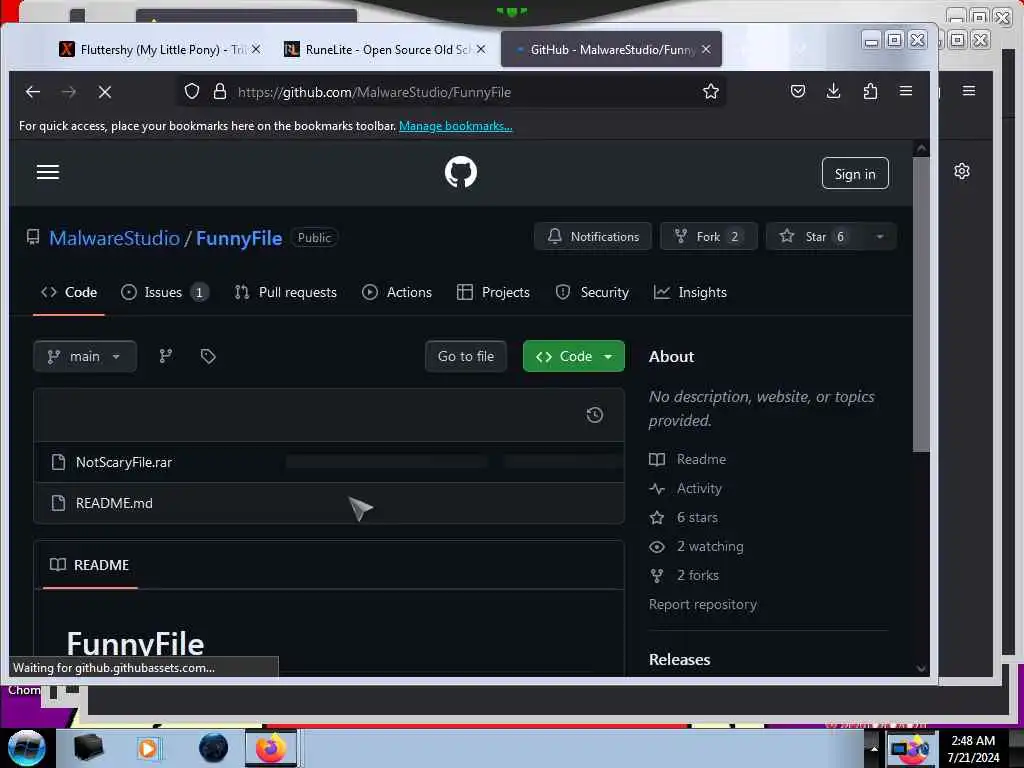Click the Go to file button

(466, 356)
